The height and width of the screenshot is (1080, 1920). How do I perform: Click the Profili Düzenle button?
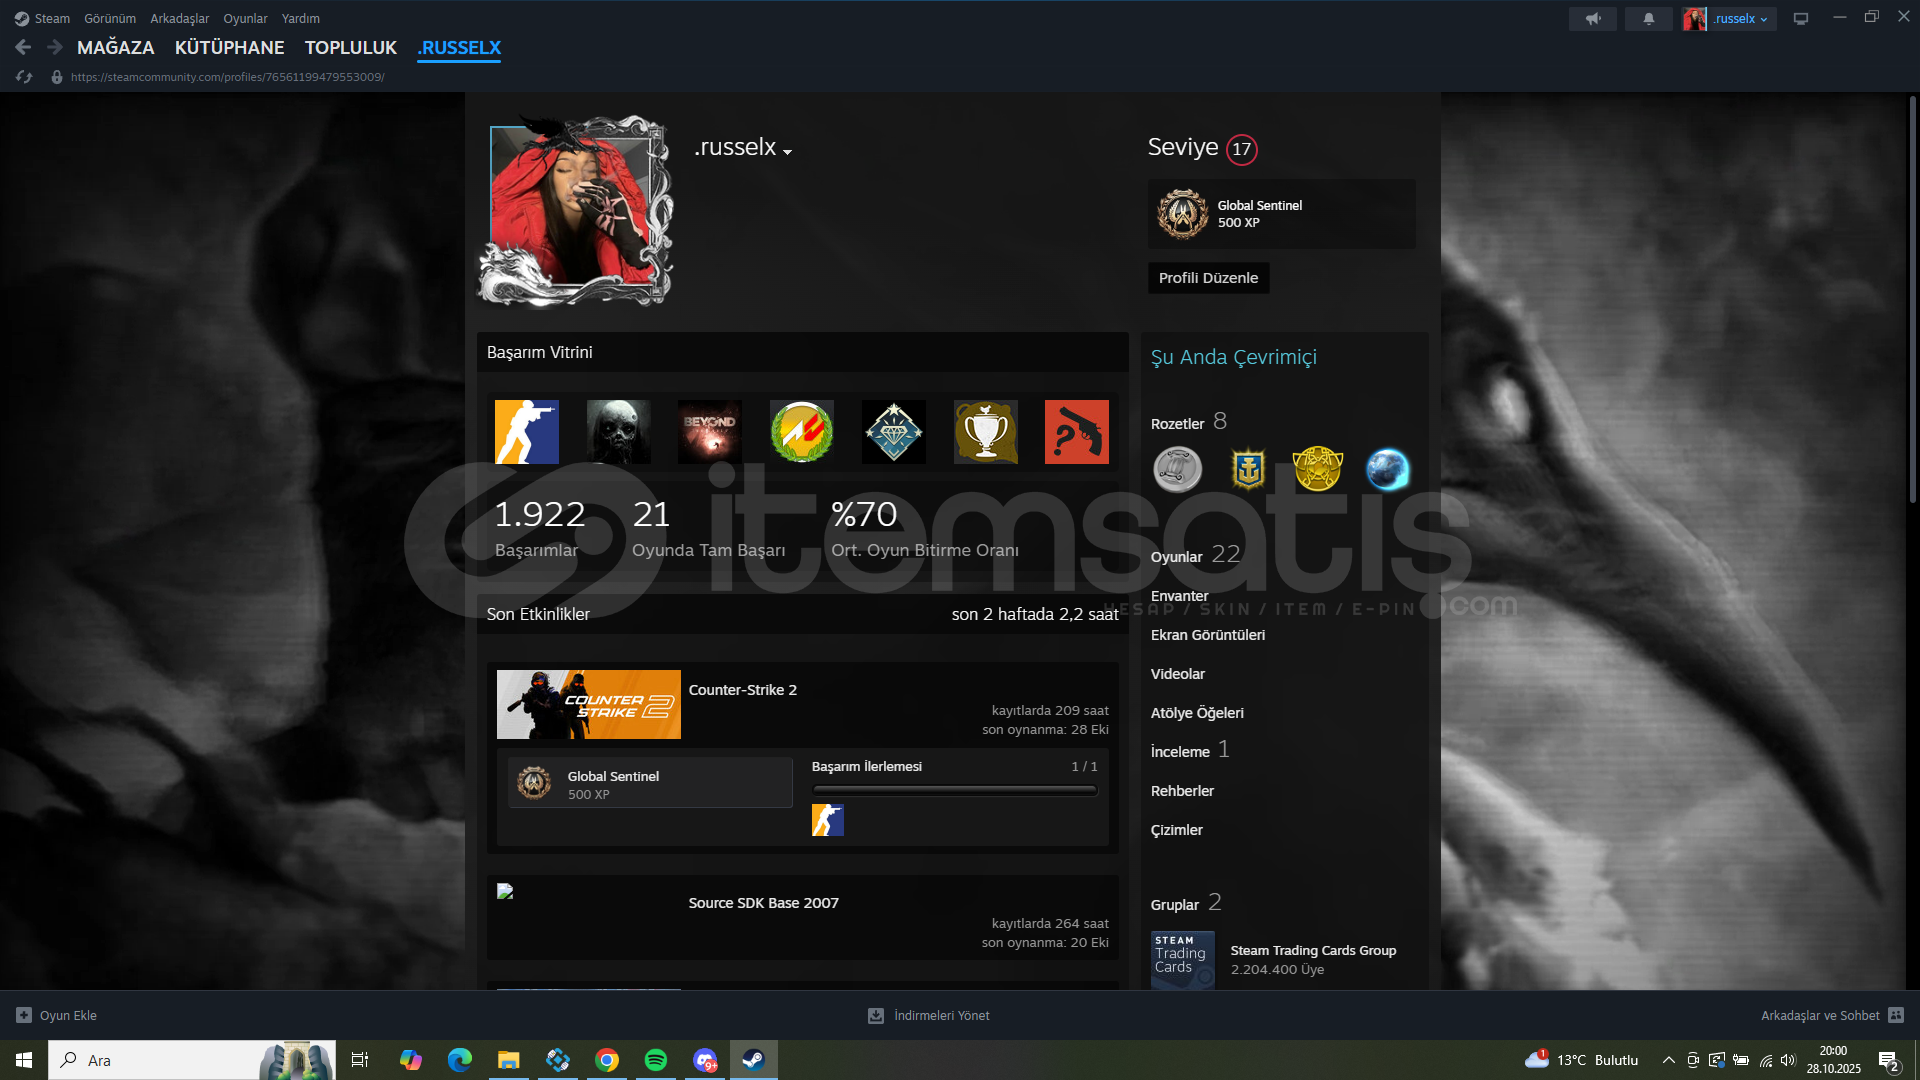click(1208, 278)
